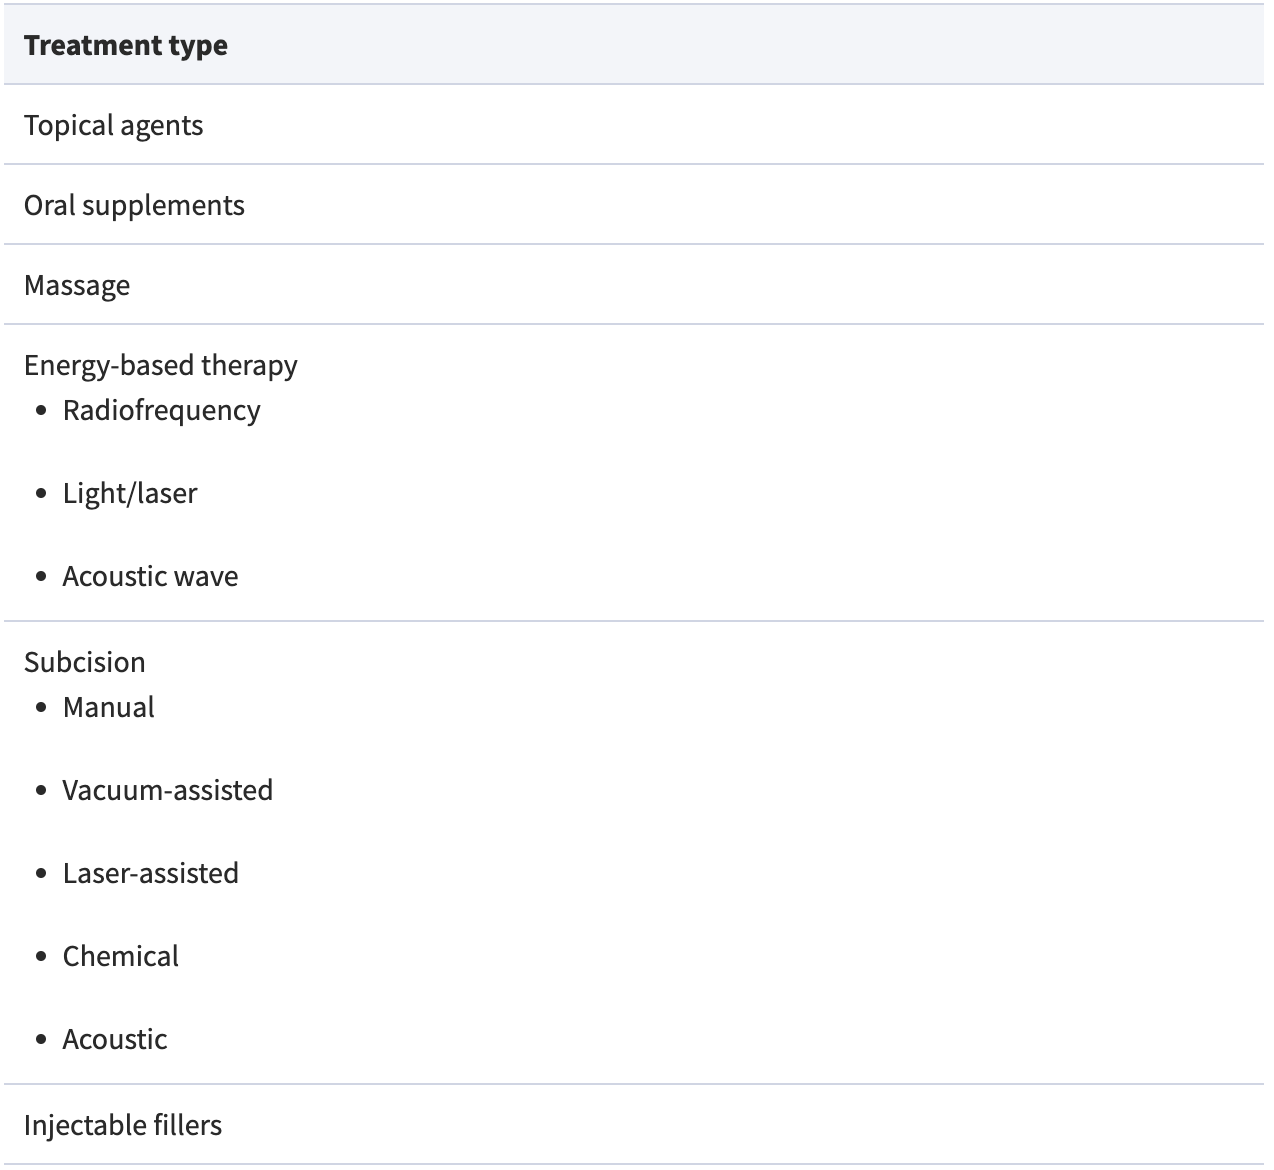Select the Acoustic item under Subcision

[x=114, y=1039]
